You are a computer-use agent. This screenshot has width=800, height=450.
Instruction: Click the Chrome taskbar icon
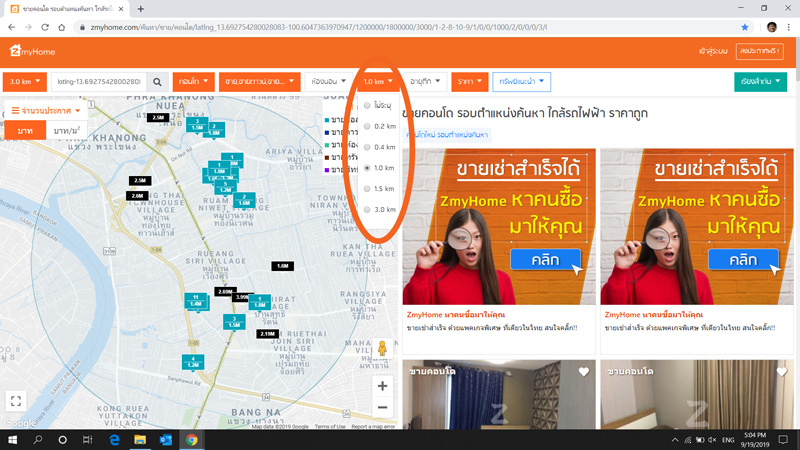(x=192, y=440)
